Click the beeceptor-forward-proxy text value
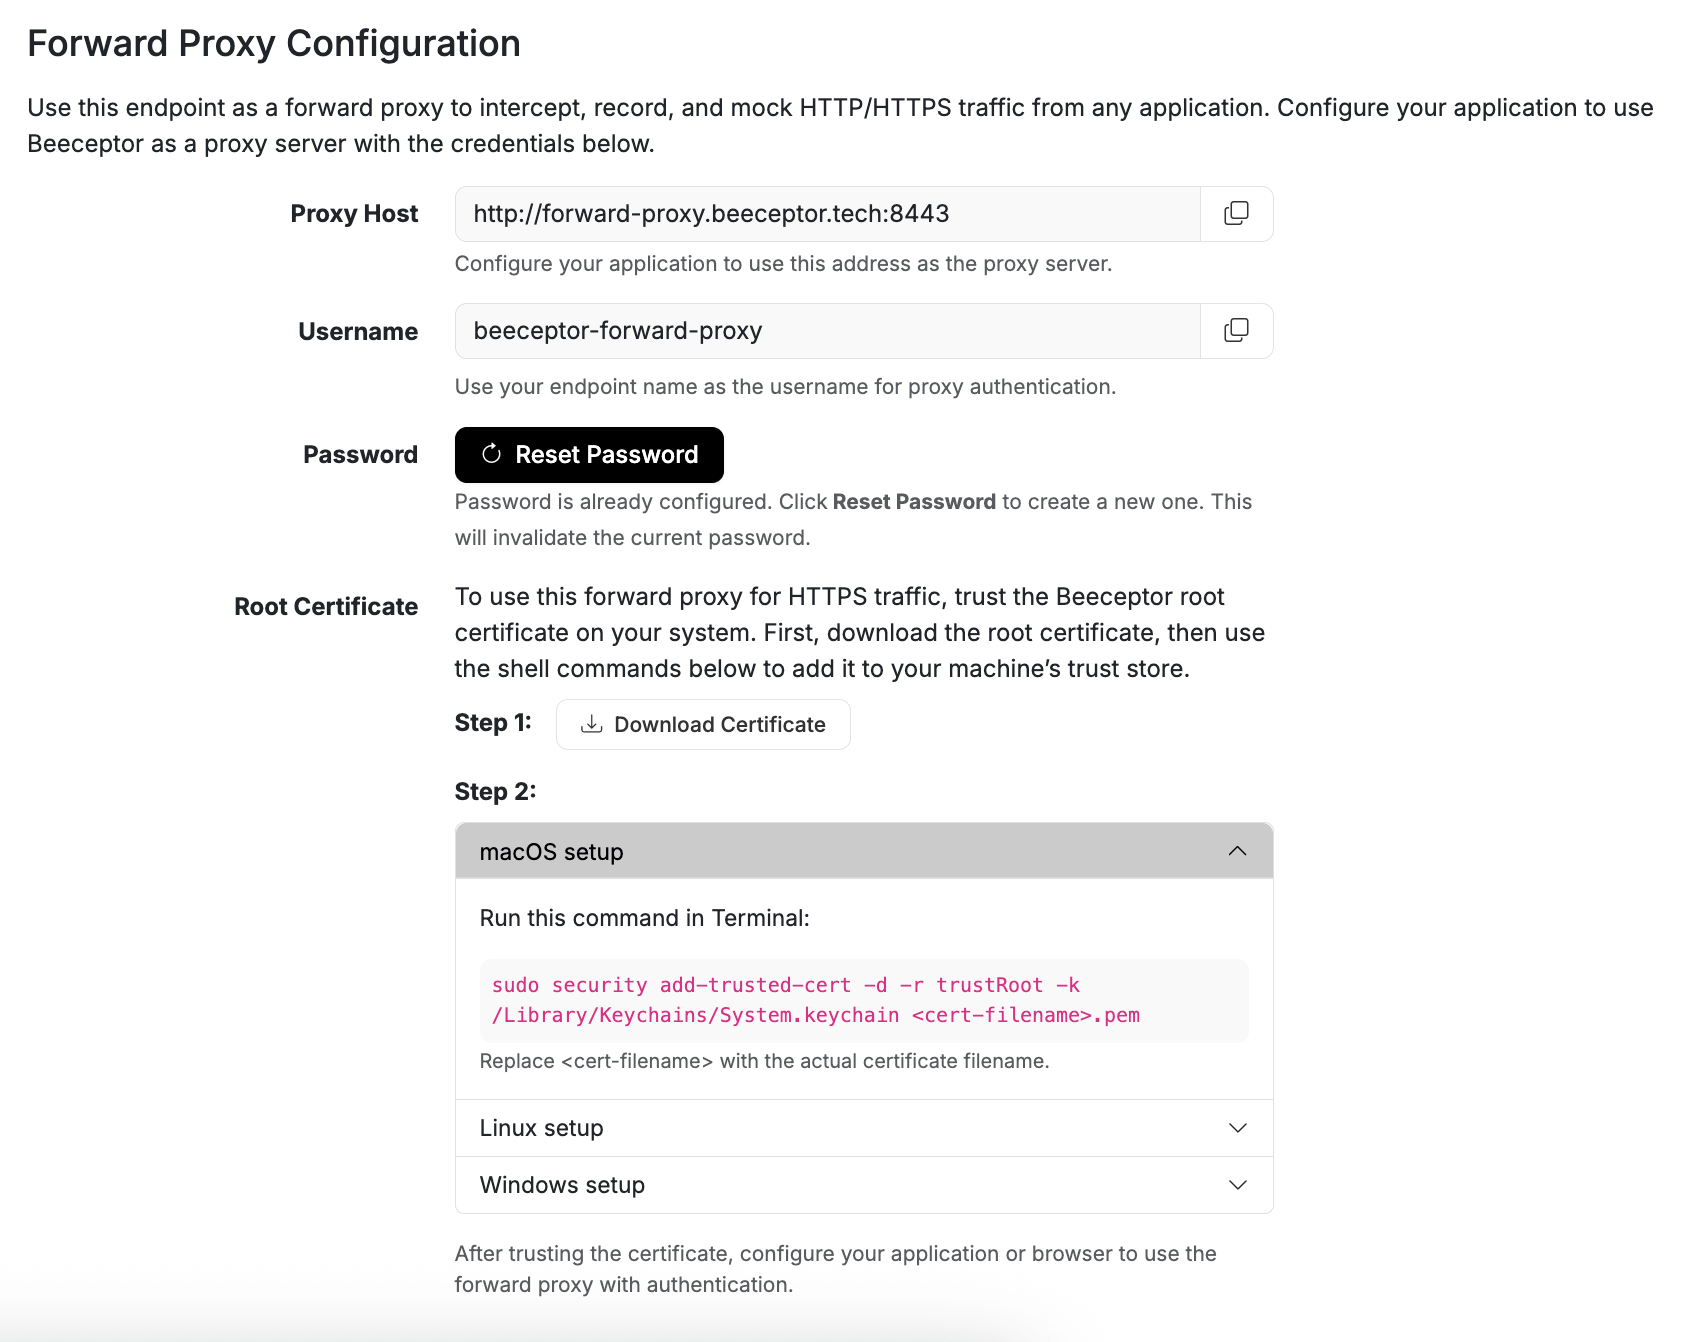Viewport: 1688px width, 1342px height. 617,330
